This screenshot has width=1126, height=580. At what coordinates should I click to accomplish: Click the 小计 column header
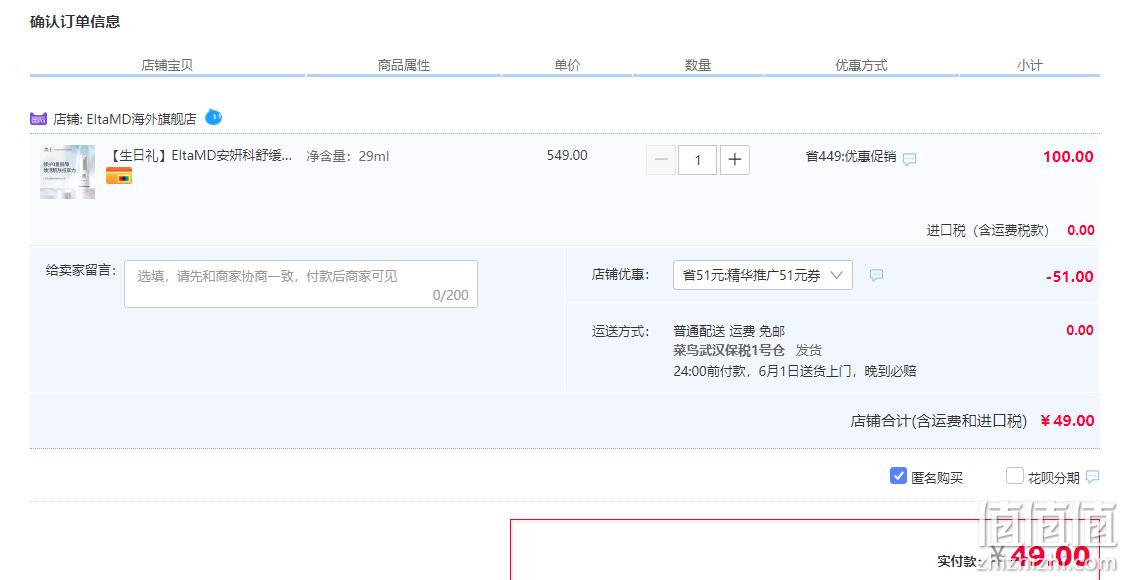[x=1030, y=65]
